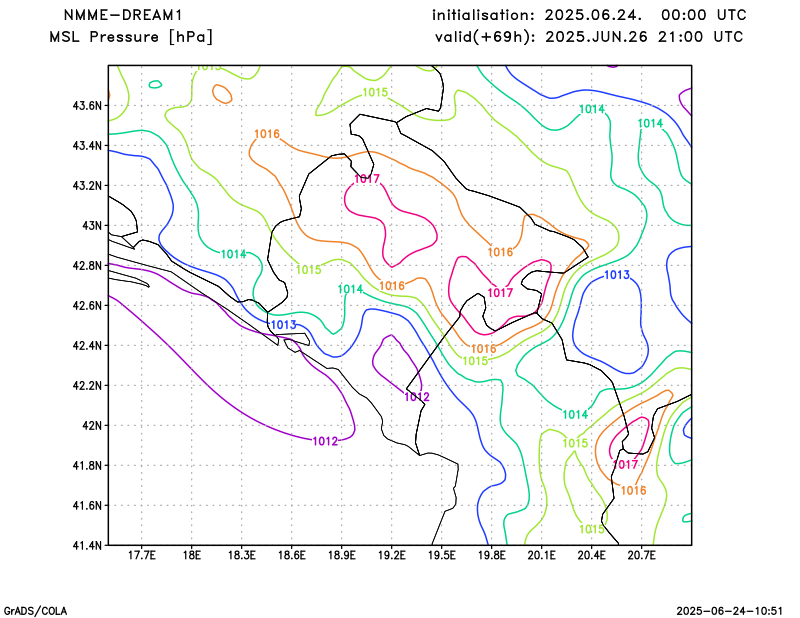Click the 42.4N latitude label
The image size is (800, 618).
click(x=88, y=345)
